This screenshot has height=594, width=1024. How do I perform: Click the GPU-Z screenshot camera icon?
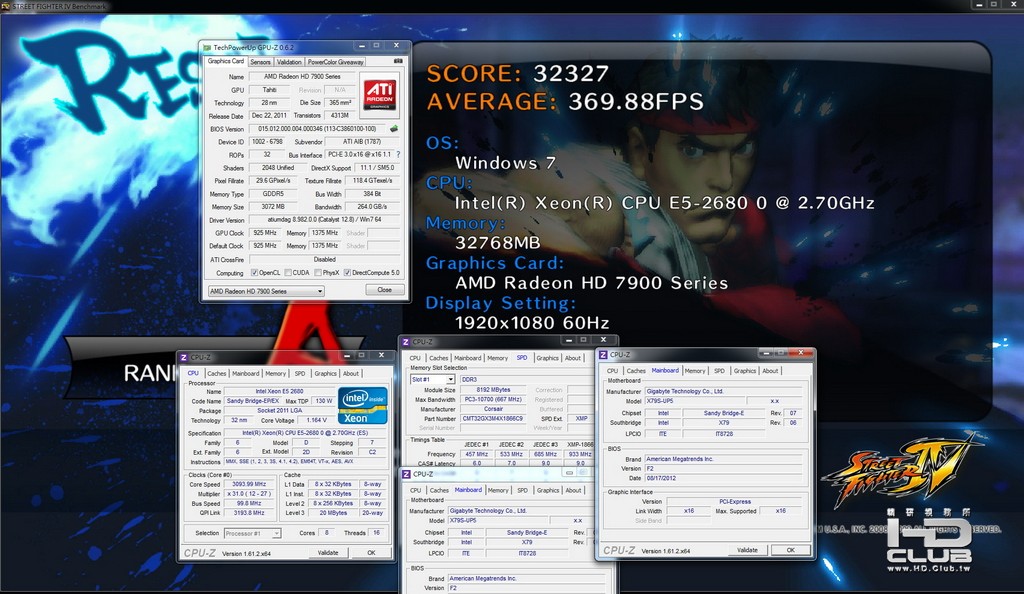(x=398, y=61)
